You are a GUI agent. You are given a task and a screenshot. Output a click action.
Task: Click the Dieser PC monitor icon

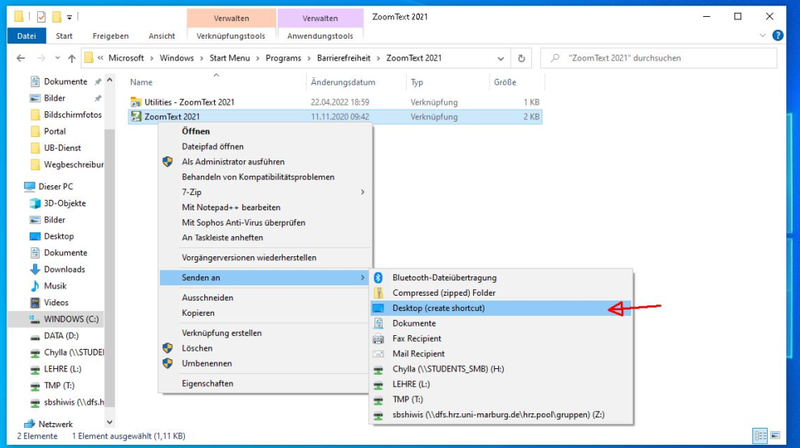pos(30,187)
